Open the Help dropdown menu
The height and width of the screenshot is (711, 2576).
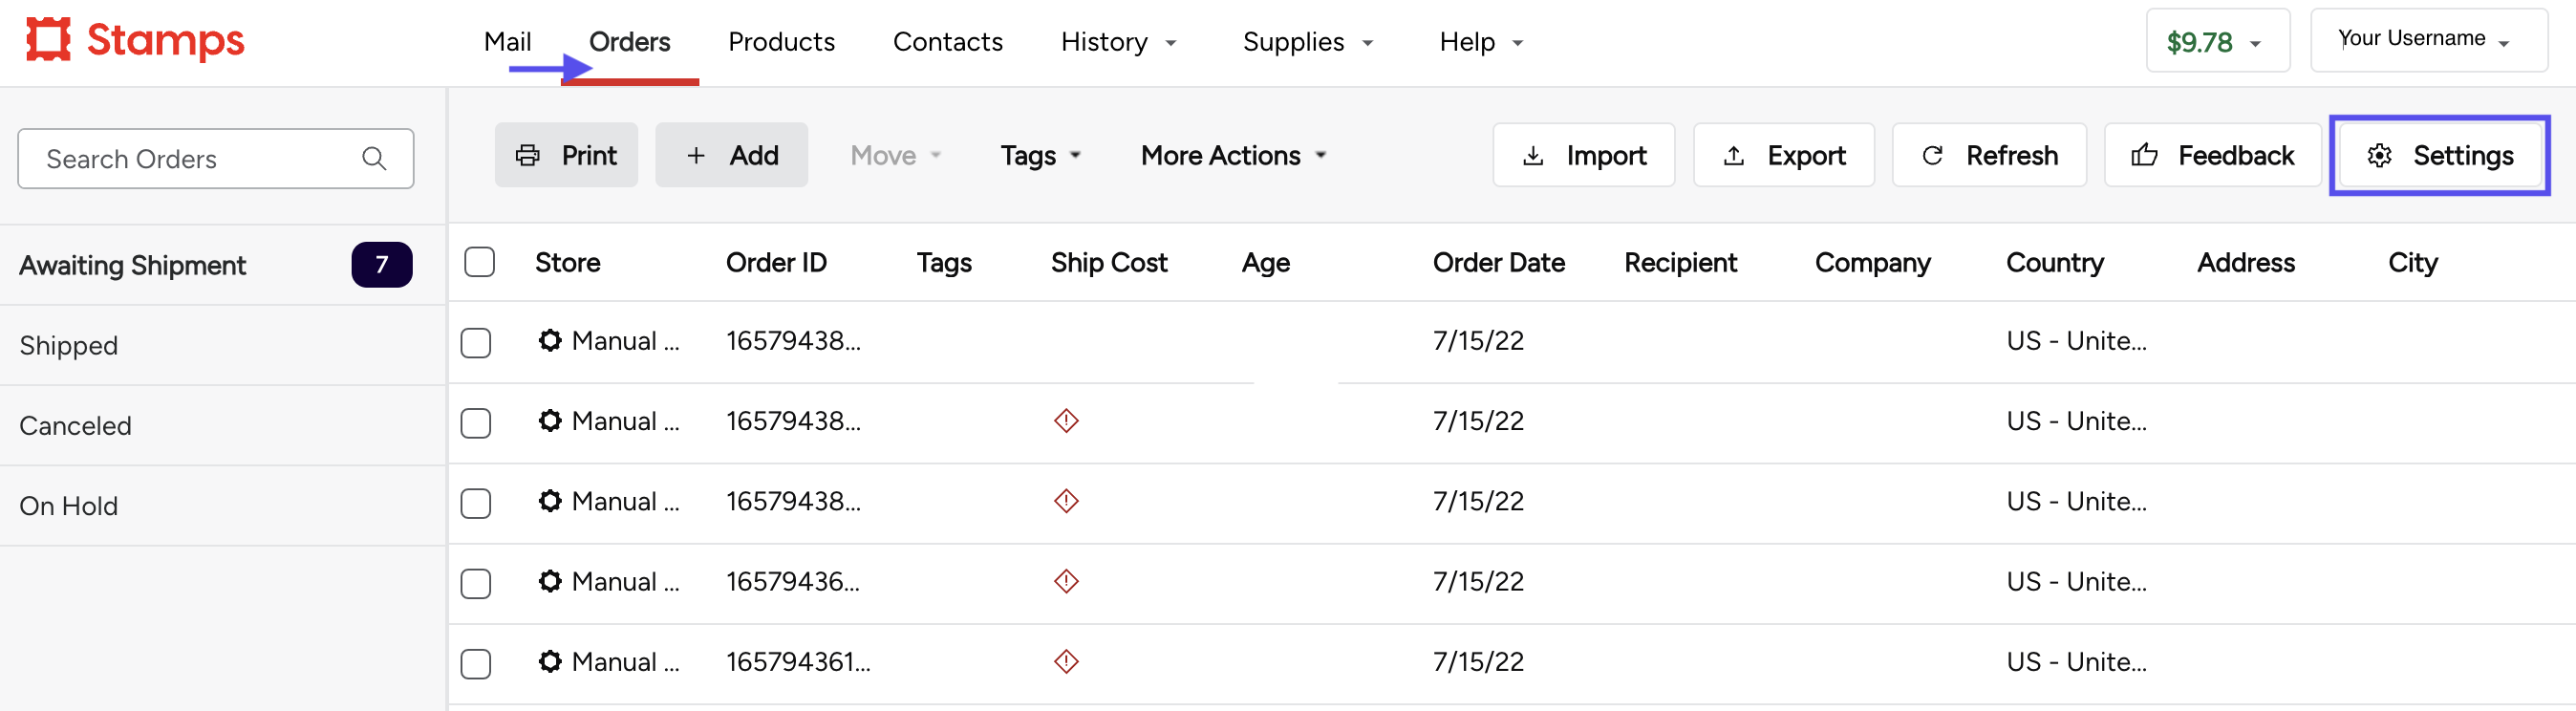[1480, 42]
